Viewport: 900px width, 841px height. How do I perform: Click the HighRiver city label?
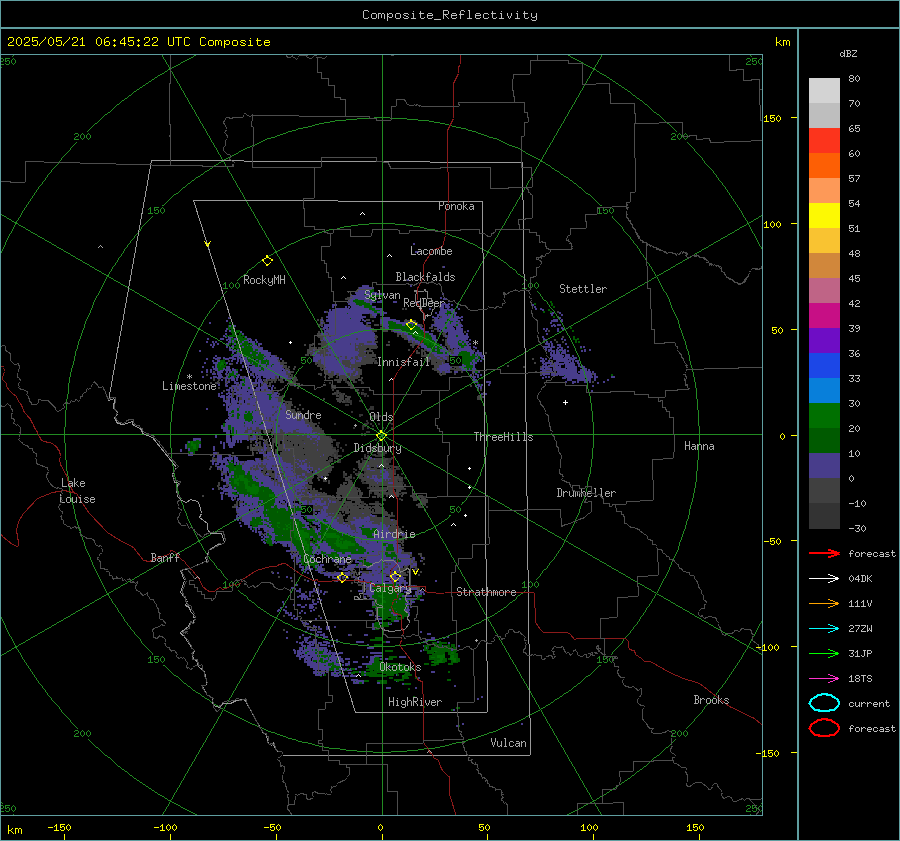click(x=415, y=702)
